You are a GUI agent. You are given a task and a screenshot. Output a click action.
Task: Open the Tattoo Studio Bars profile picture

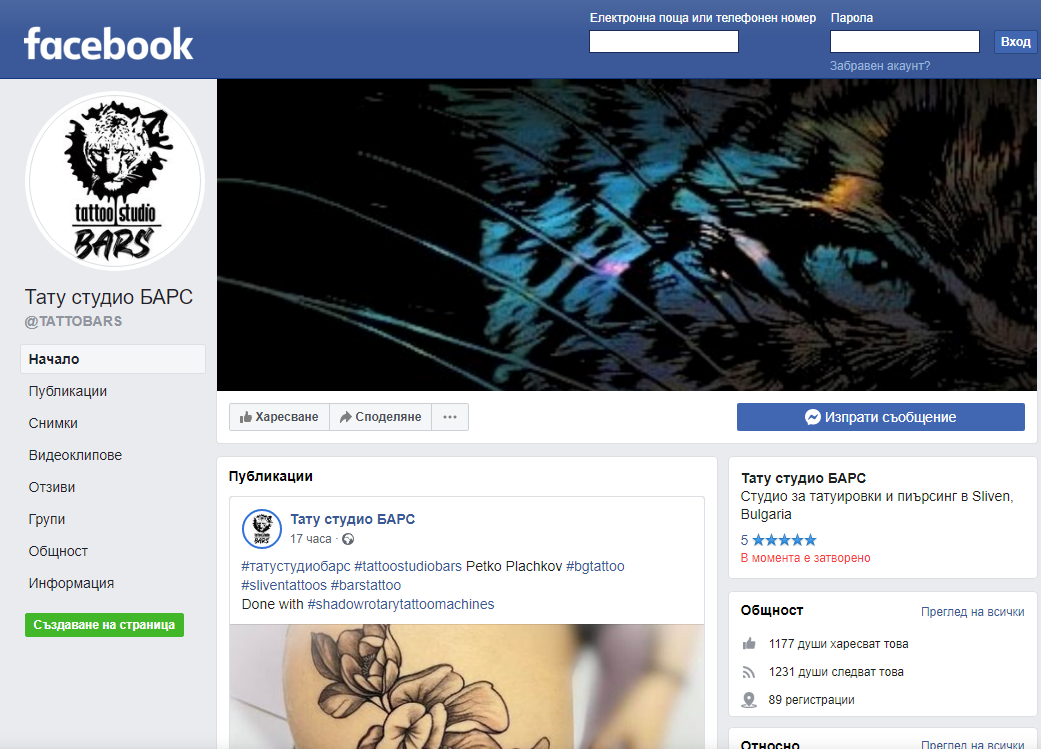click(x=115, y=181)
